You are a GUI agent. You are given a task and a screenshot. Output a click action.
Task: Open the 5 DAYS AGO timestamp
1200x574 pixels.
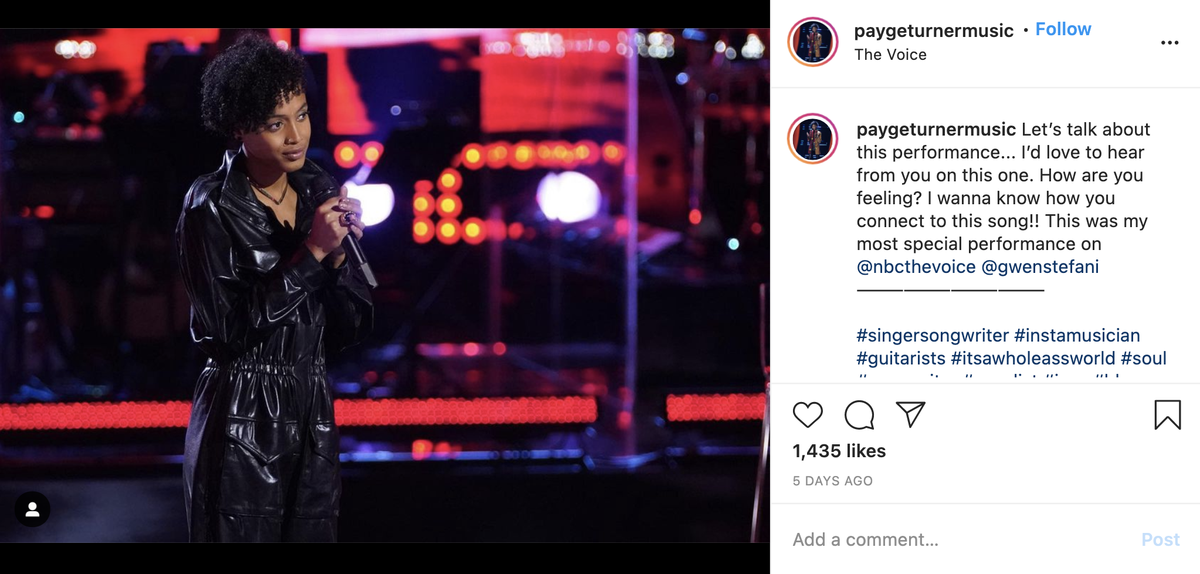(832, 481)
